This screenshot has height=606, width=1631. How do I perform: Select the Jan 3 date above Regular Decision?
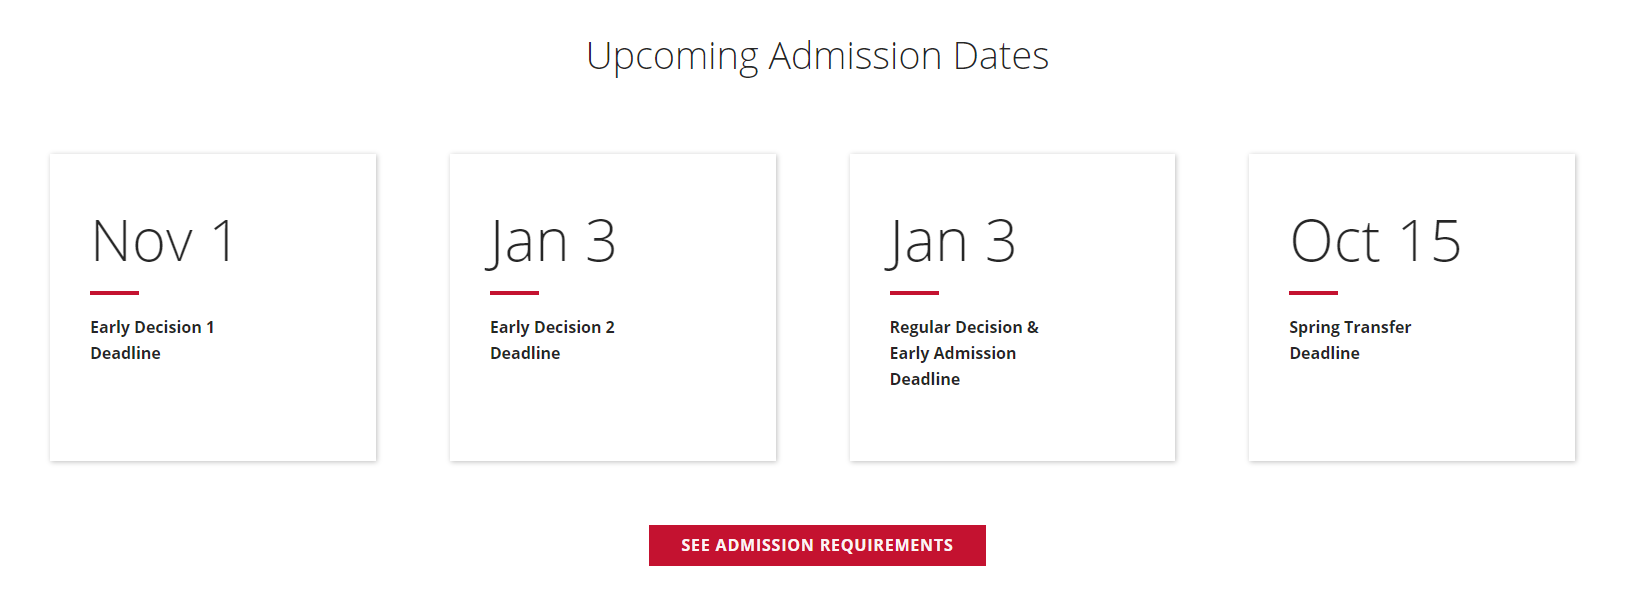[x=952, y=242]
